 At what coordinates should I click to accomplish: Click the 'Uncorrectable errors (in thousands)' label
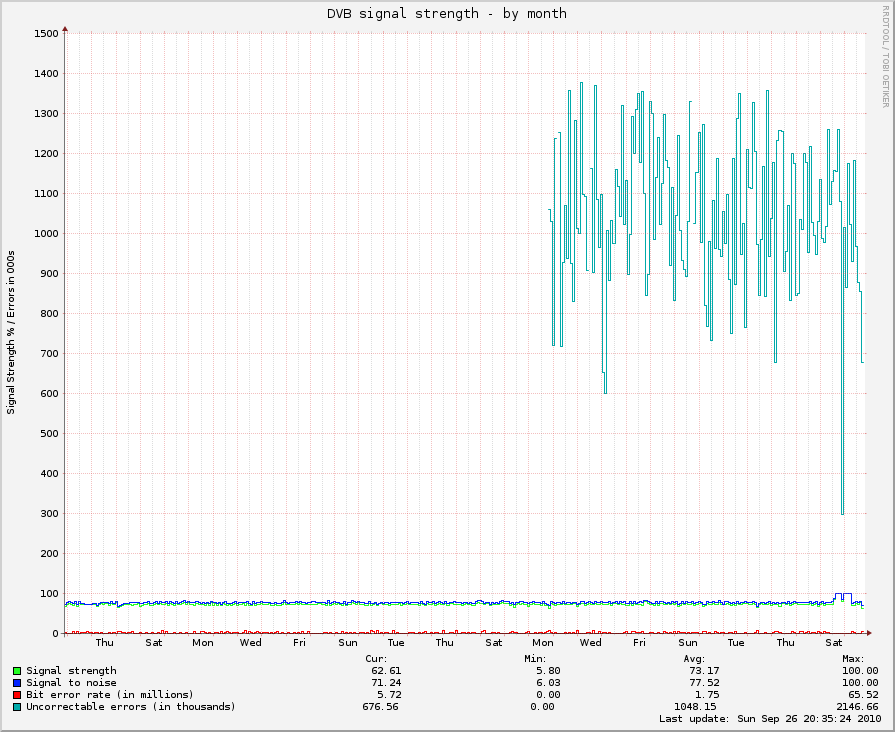point(131,706)
